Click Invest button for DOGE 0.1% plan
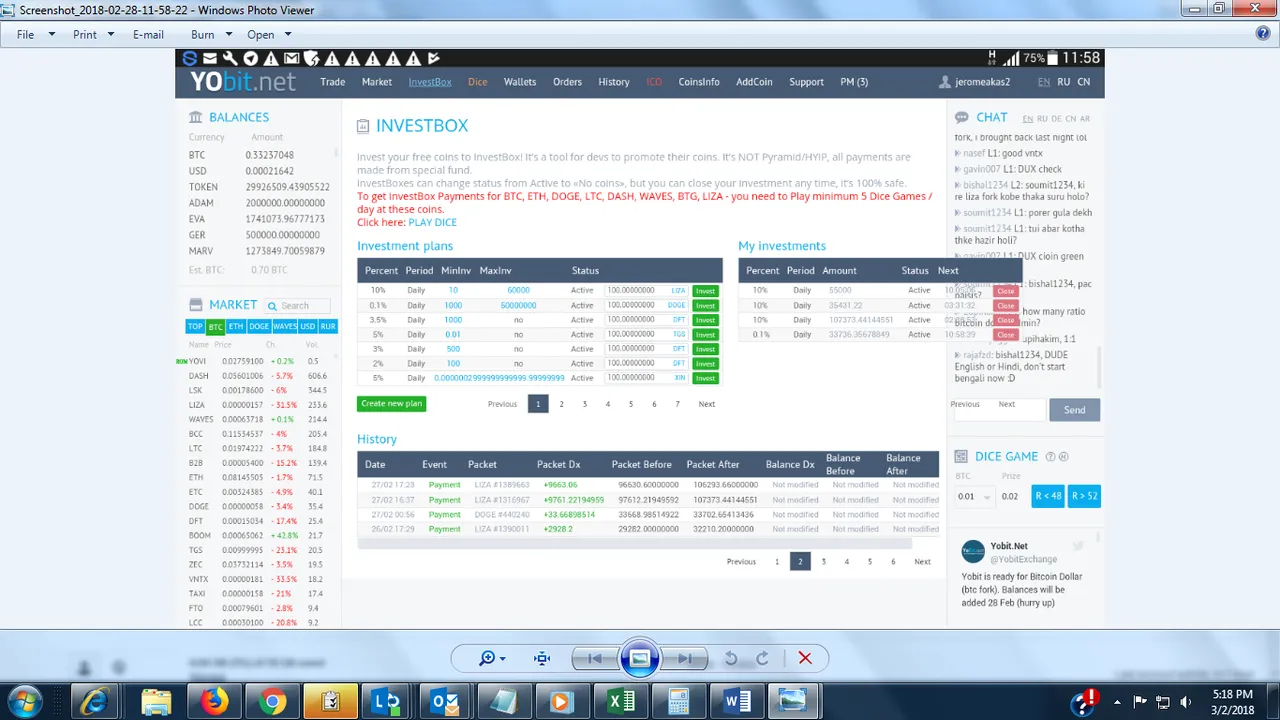The image size is (1280, 720). [706, 305]
